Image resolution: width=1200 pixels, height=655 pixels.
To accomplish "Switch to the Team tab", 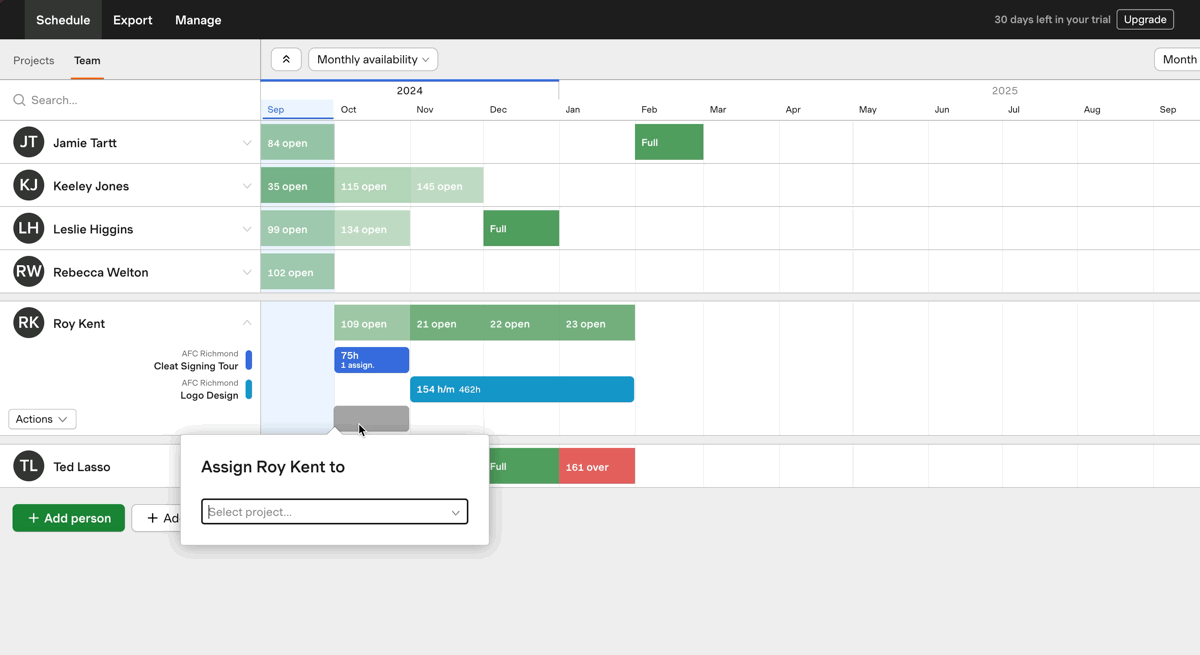I will (87, 60).
